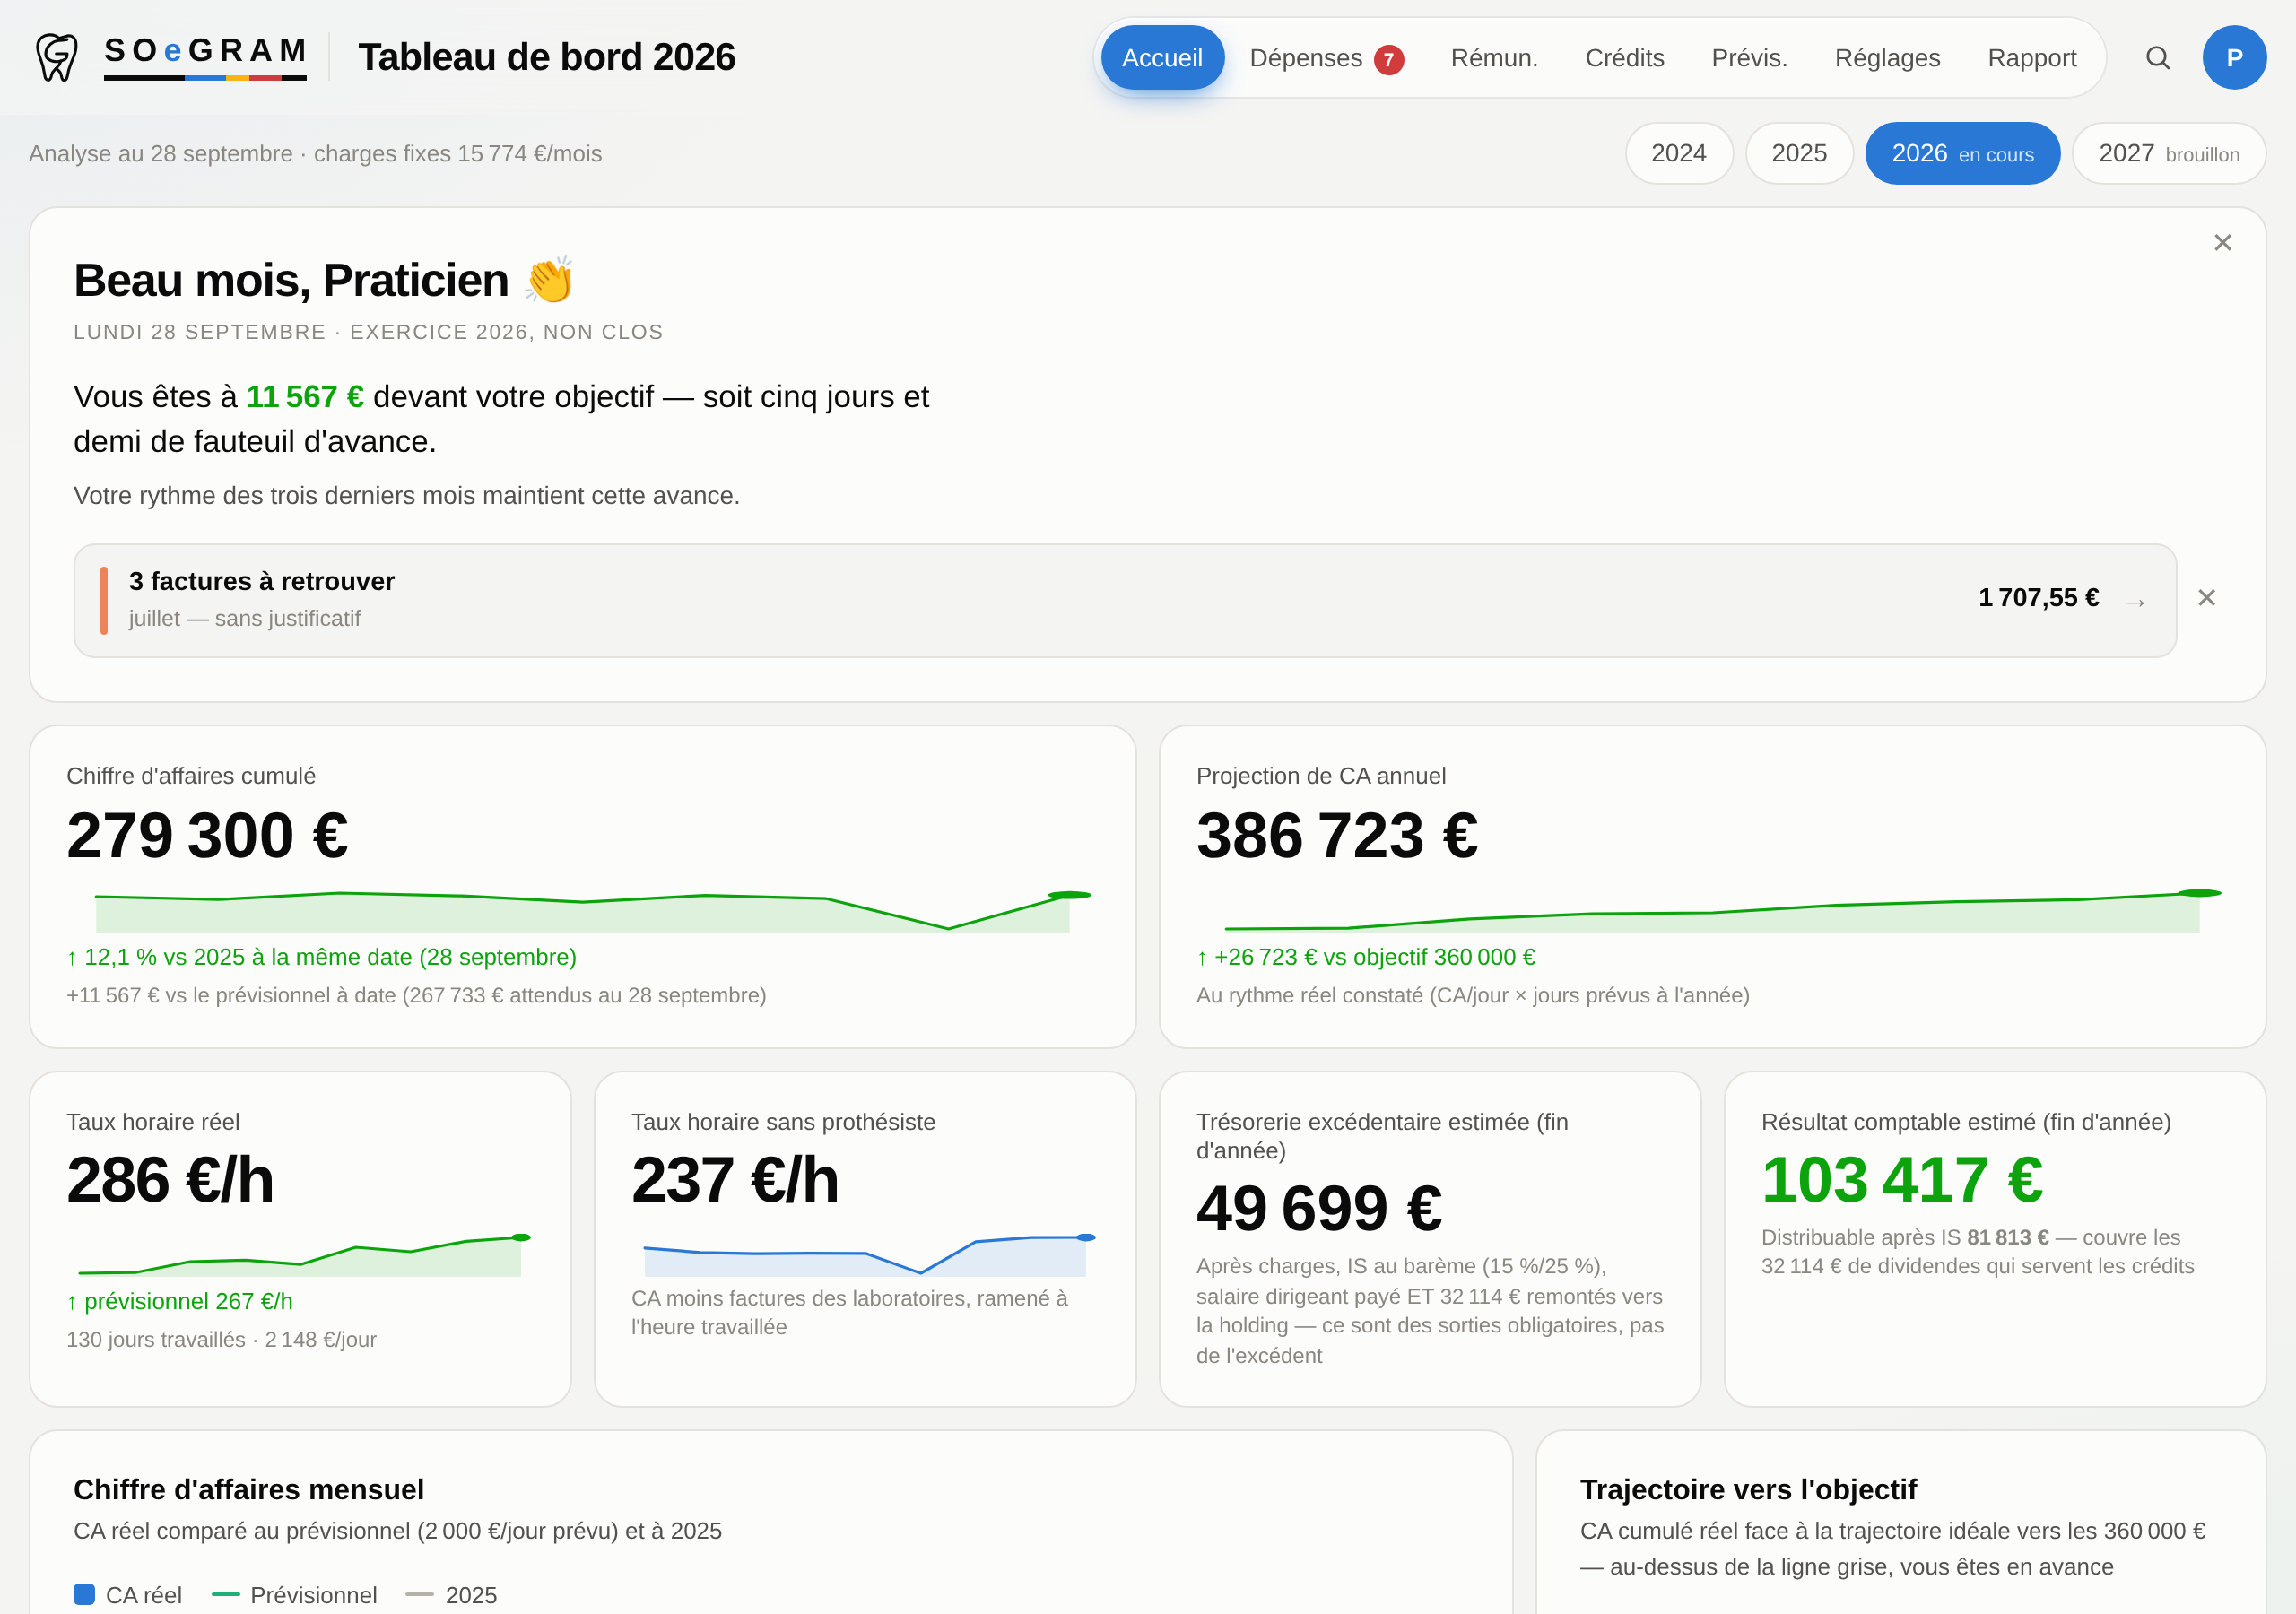Open the 3 factures à retrouver row
The height and width of the screenshot is (1614, 2296).
pos(1125,600)
